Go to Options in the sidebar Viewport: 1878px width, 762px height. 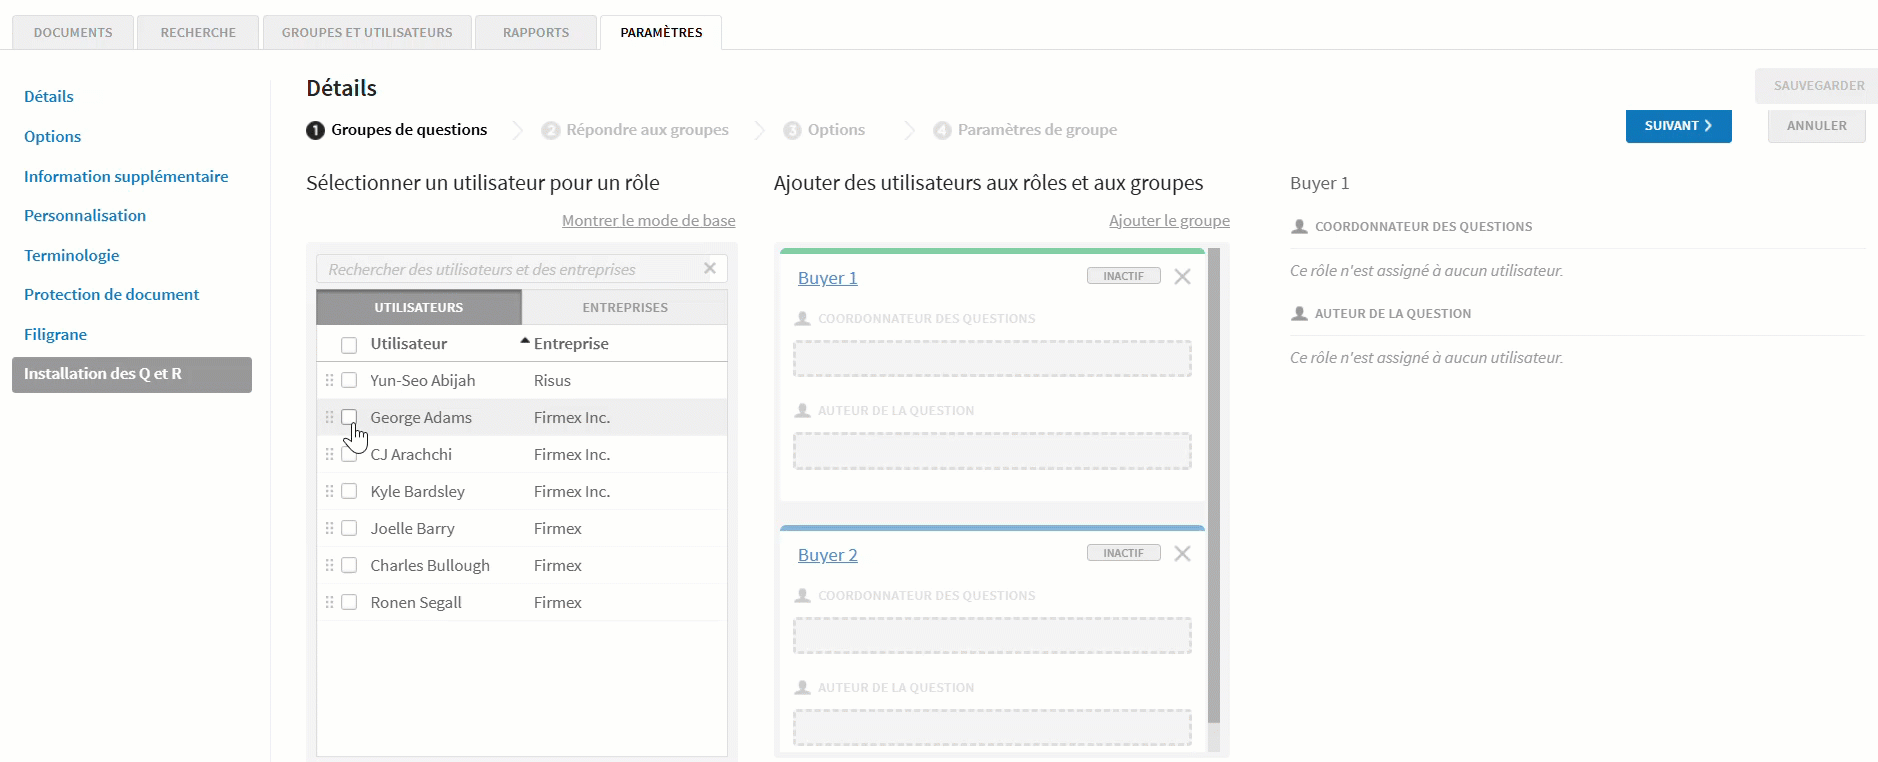pyautogui.click(x=52, y=136)
